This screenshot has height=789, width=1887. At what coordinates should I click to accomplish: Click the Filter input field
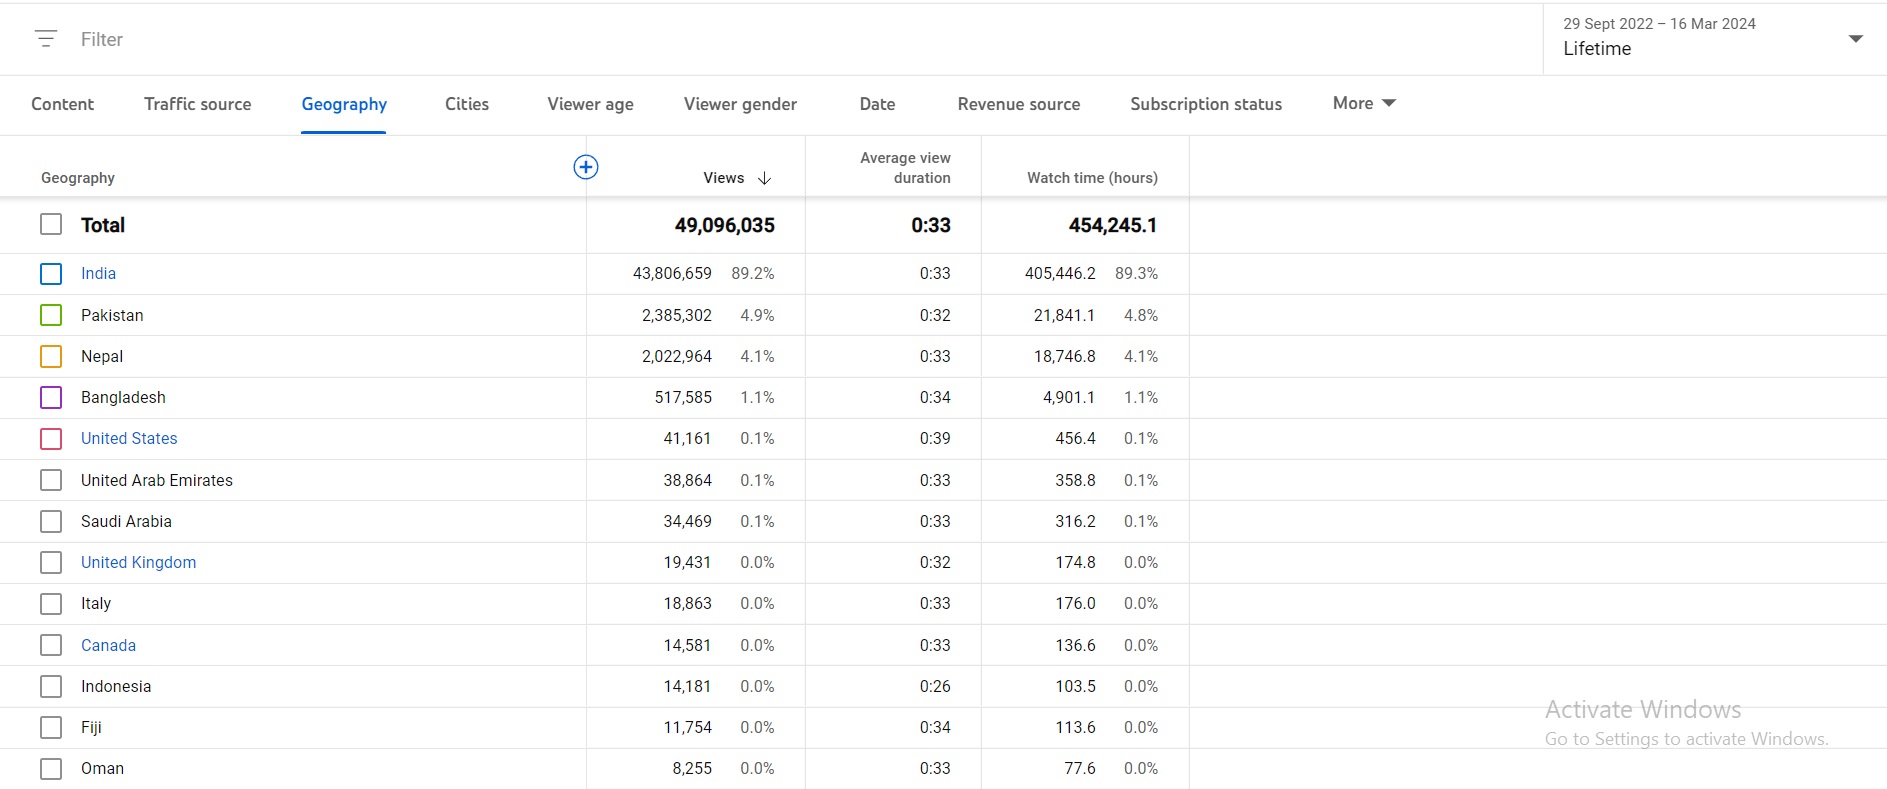(780, 39)
